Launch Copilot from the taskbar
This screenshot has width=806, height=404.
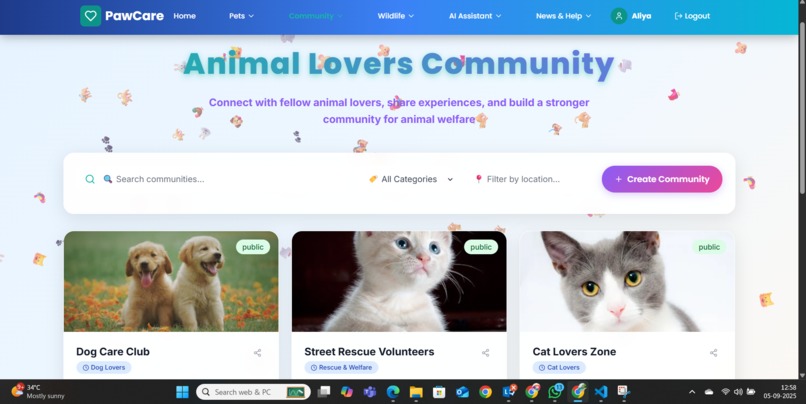tap(347, 392)
